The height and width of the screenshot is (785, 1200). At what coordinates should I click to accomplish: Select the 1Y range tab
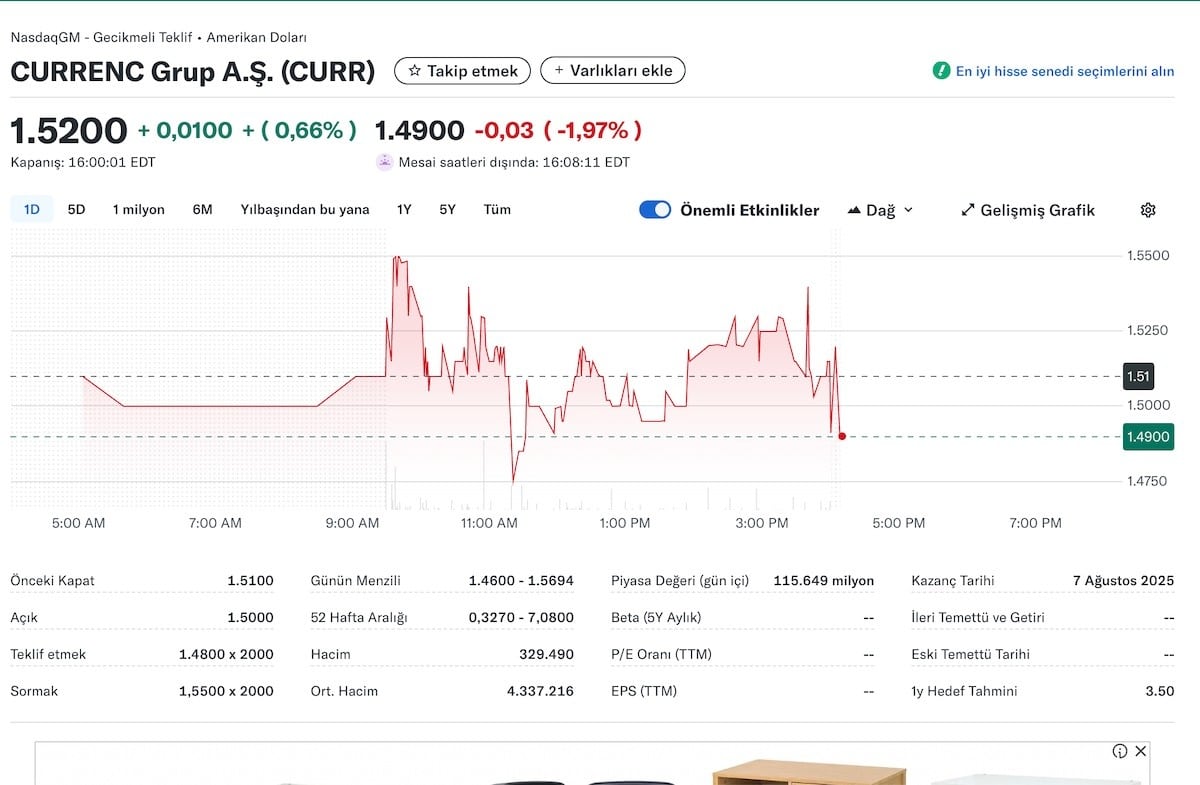point(404,209)
